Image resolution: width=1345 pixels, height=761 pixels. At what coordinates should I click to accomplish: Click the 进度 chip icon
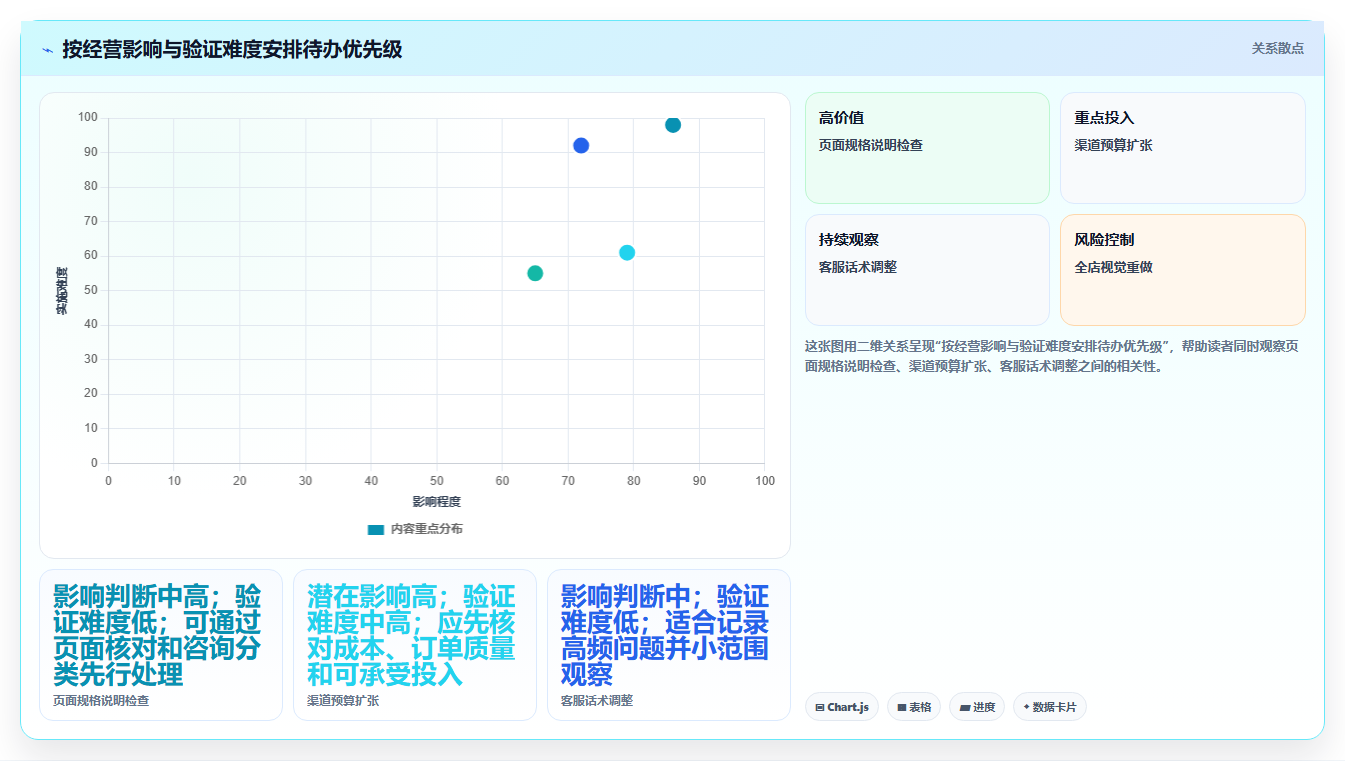tap(965, 708)
